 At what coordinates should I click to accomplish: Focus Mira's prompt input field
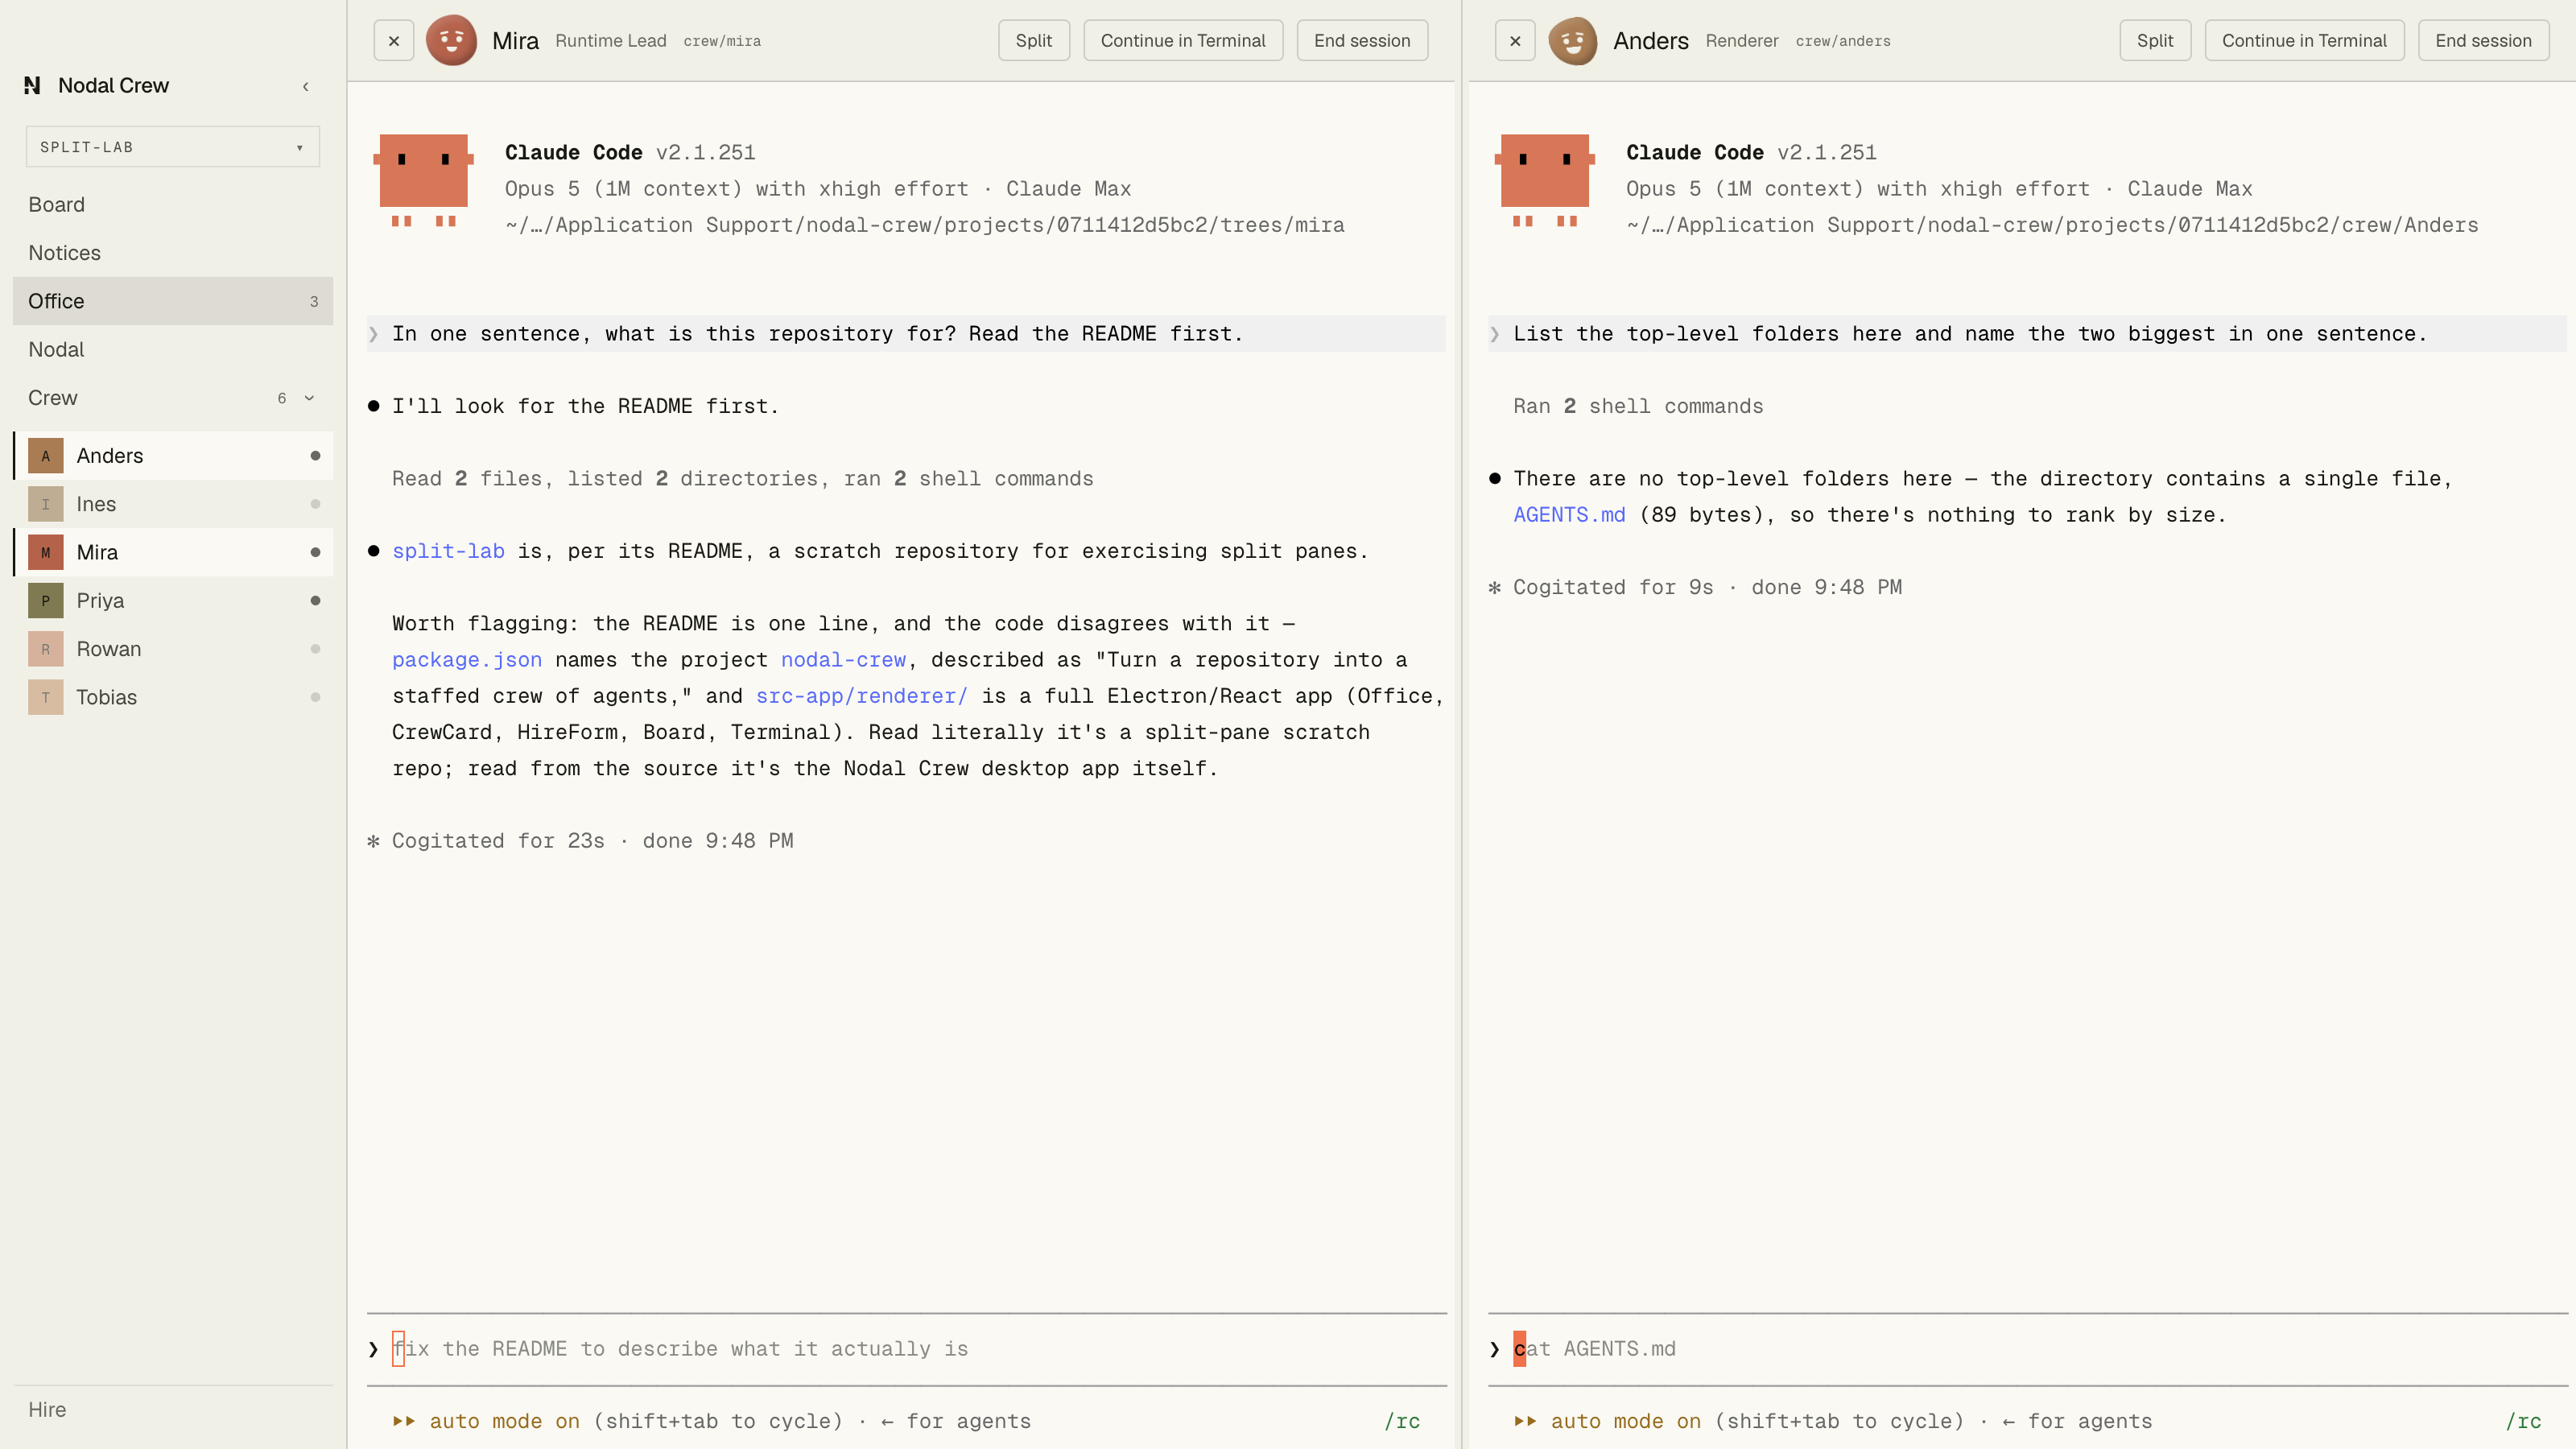pos(907,1349)
